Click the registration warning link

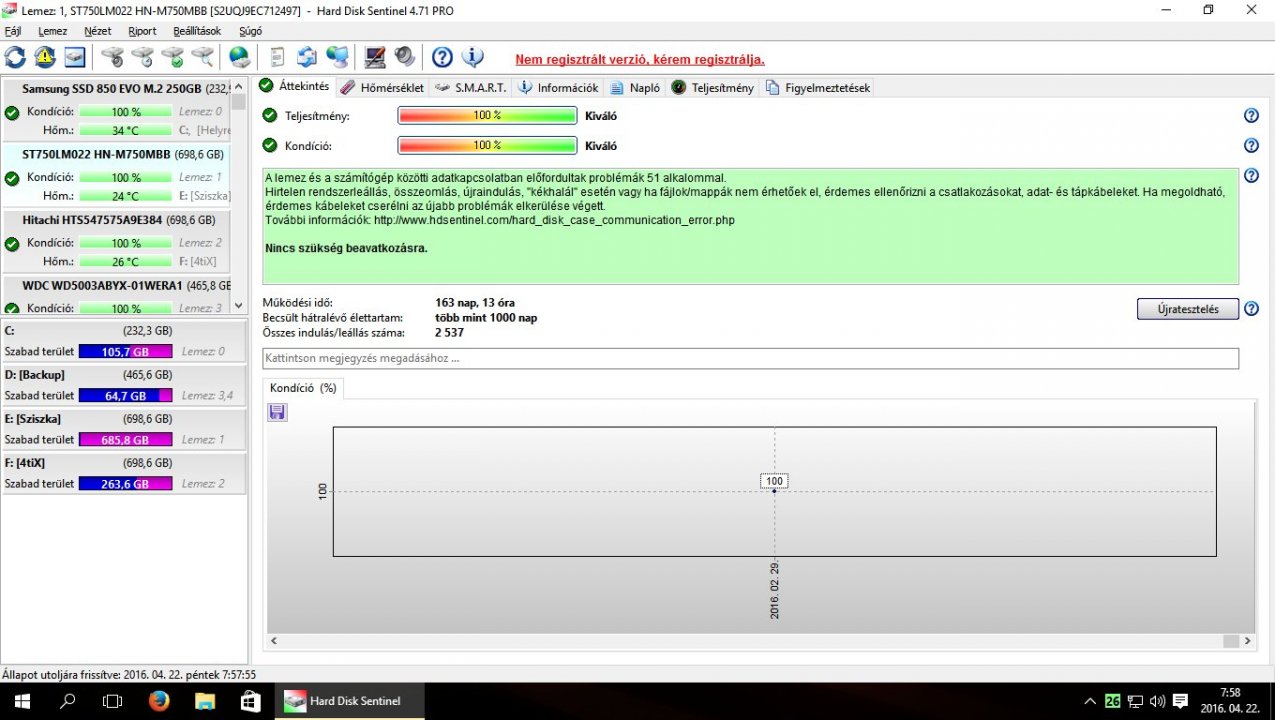tap(639, 59)
